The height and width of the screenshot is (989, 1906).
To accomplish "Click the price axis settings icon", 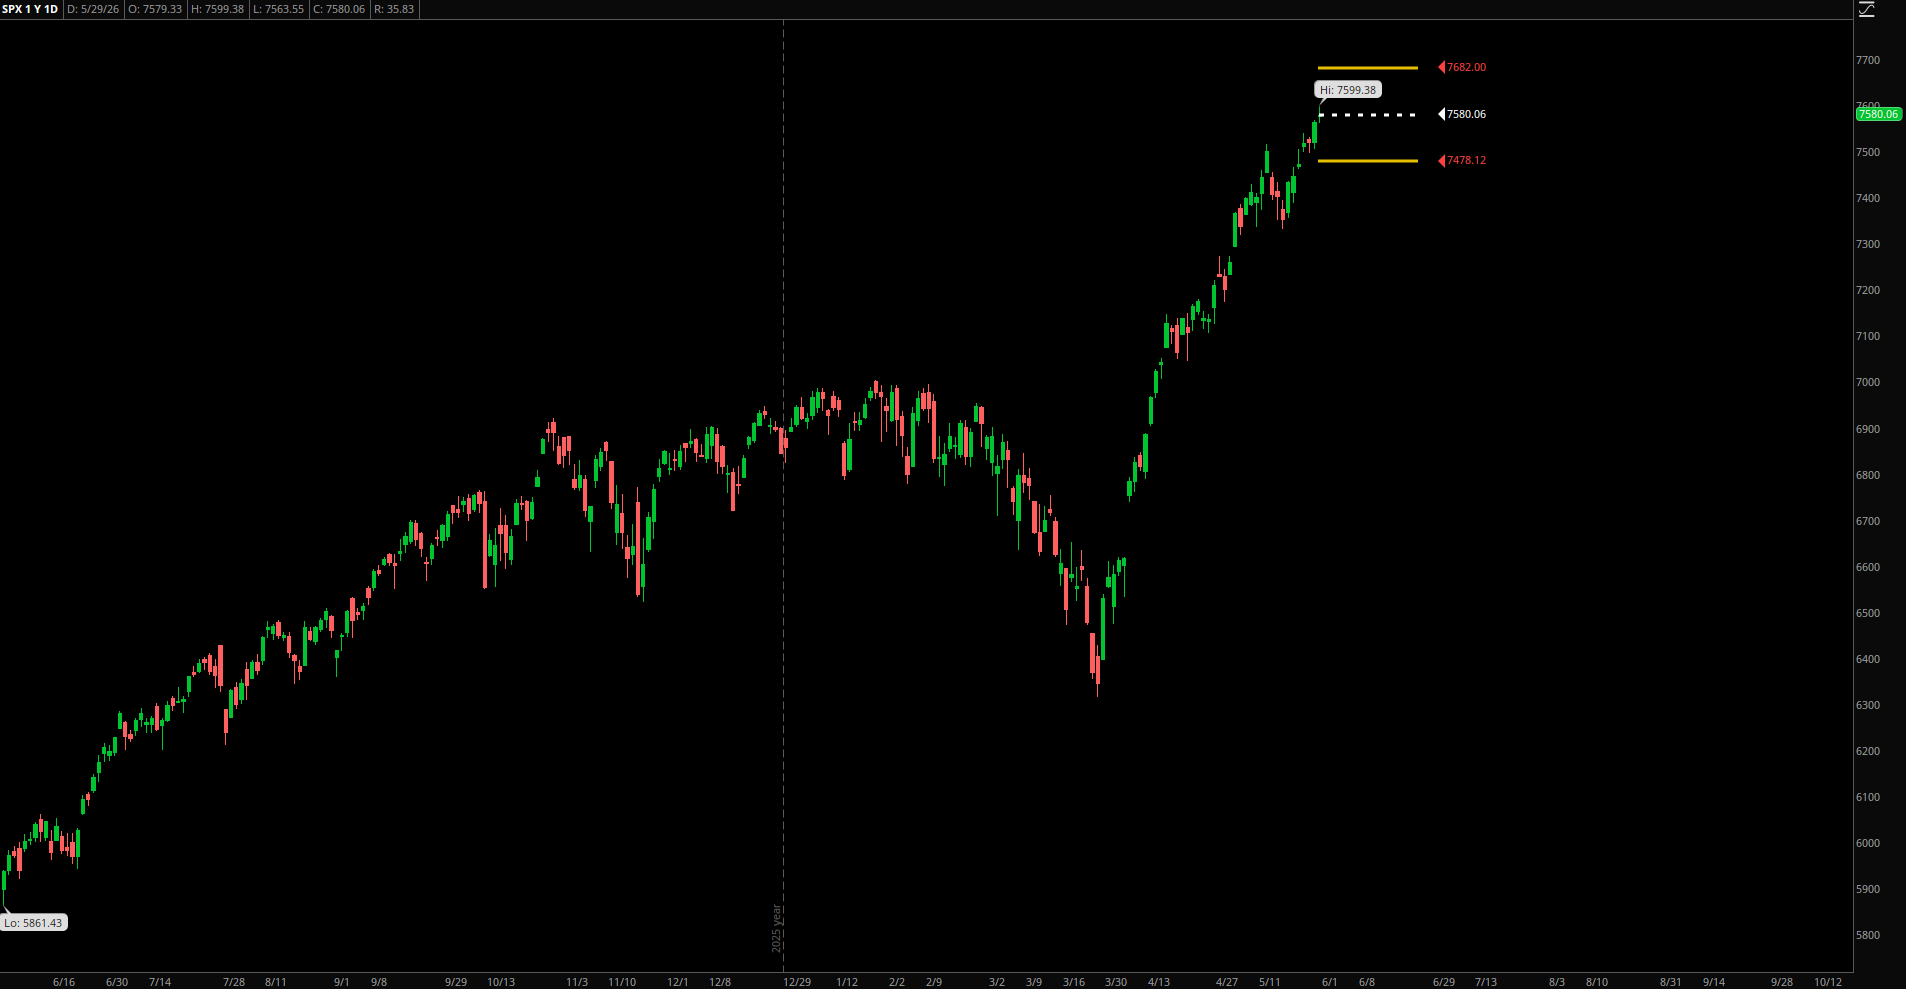I will [x=1867, y=9].
